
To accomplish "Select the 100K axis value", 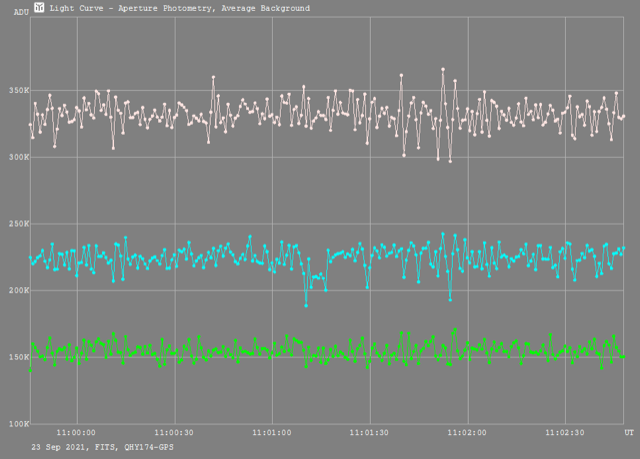I will tap(19, 424).
